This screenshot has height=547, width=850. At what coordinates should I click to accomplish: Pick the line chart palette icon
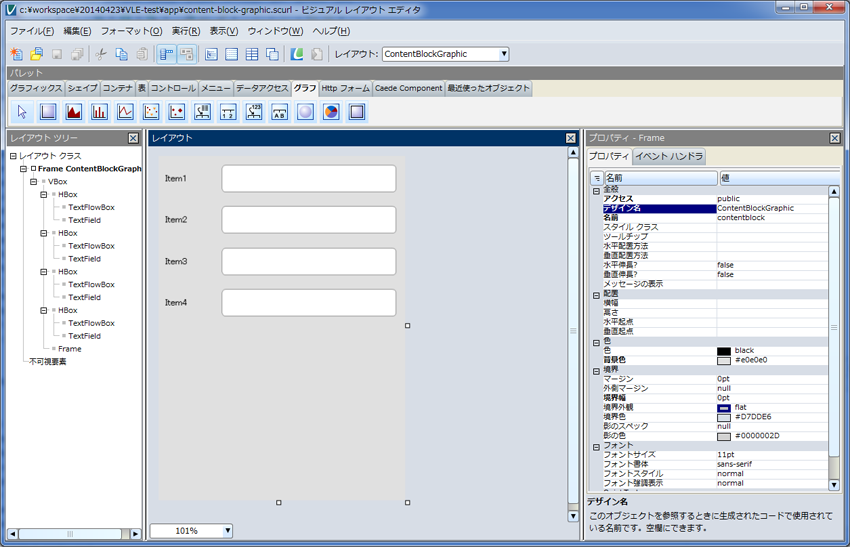(125, 112)
